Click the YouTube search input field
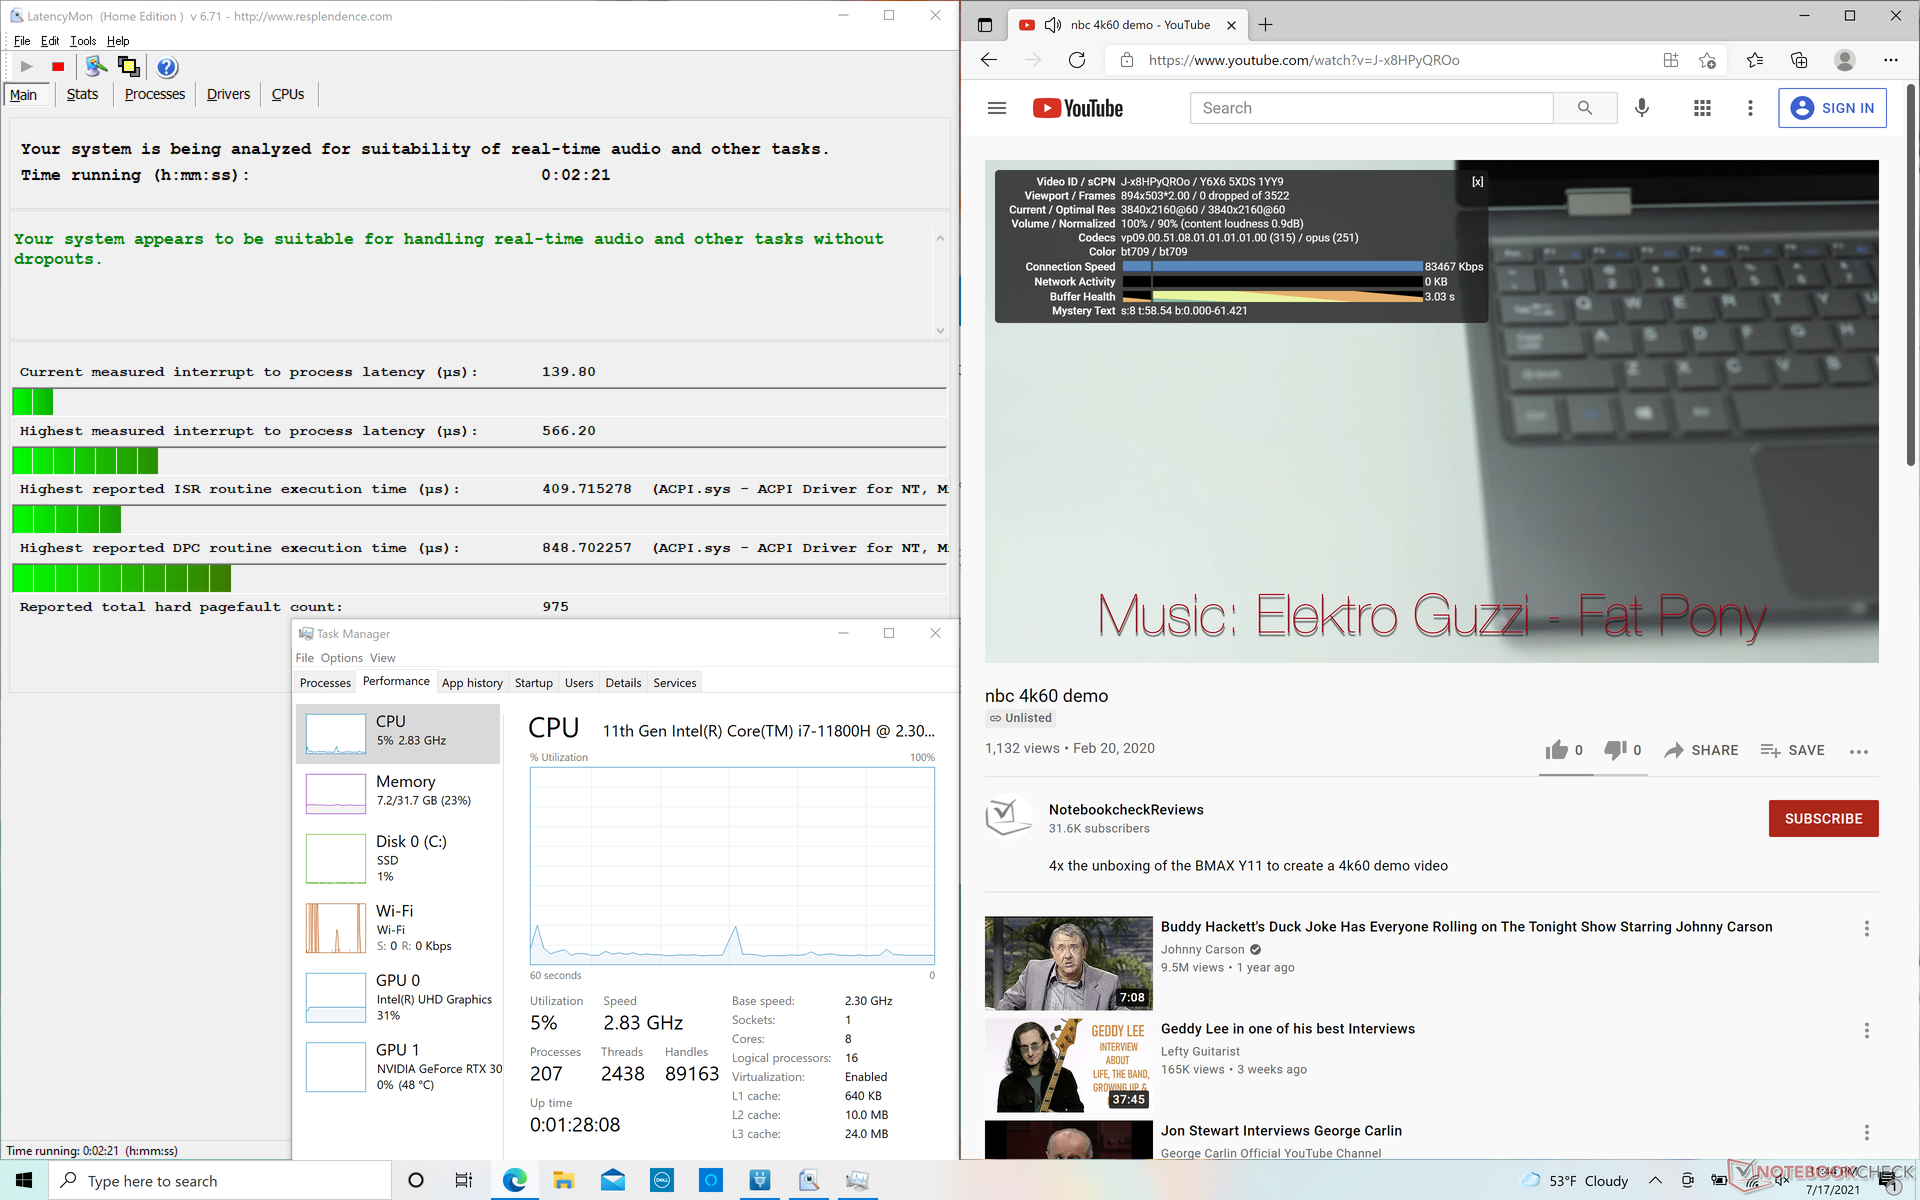 pos(1370,108)
